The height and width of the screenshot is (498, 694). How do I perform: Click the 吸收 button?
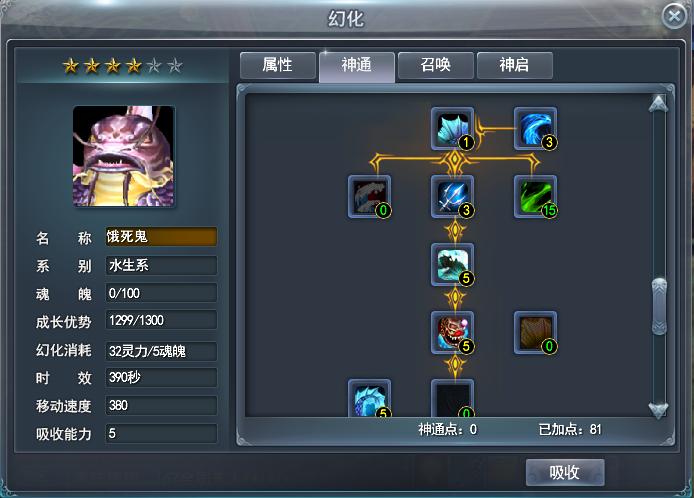click(565, 472)
